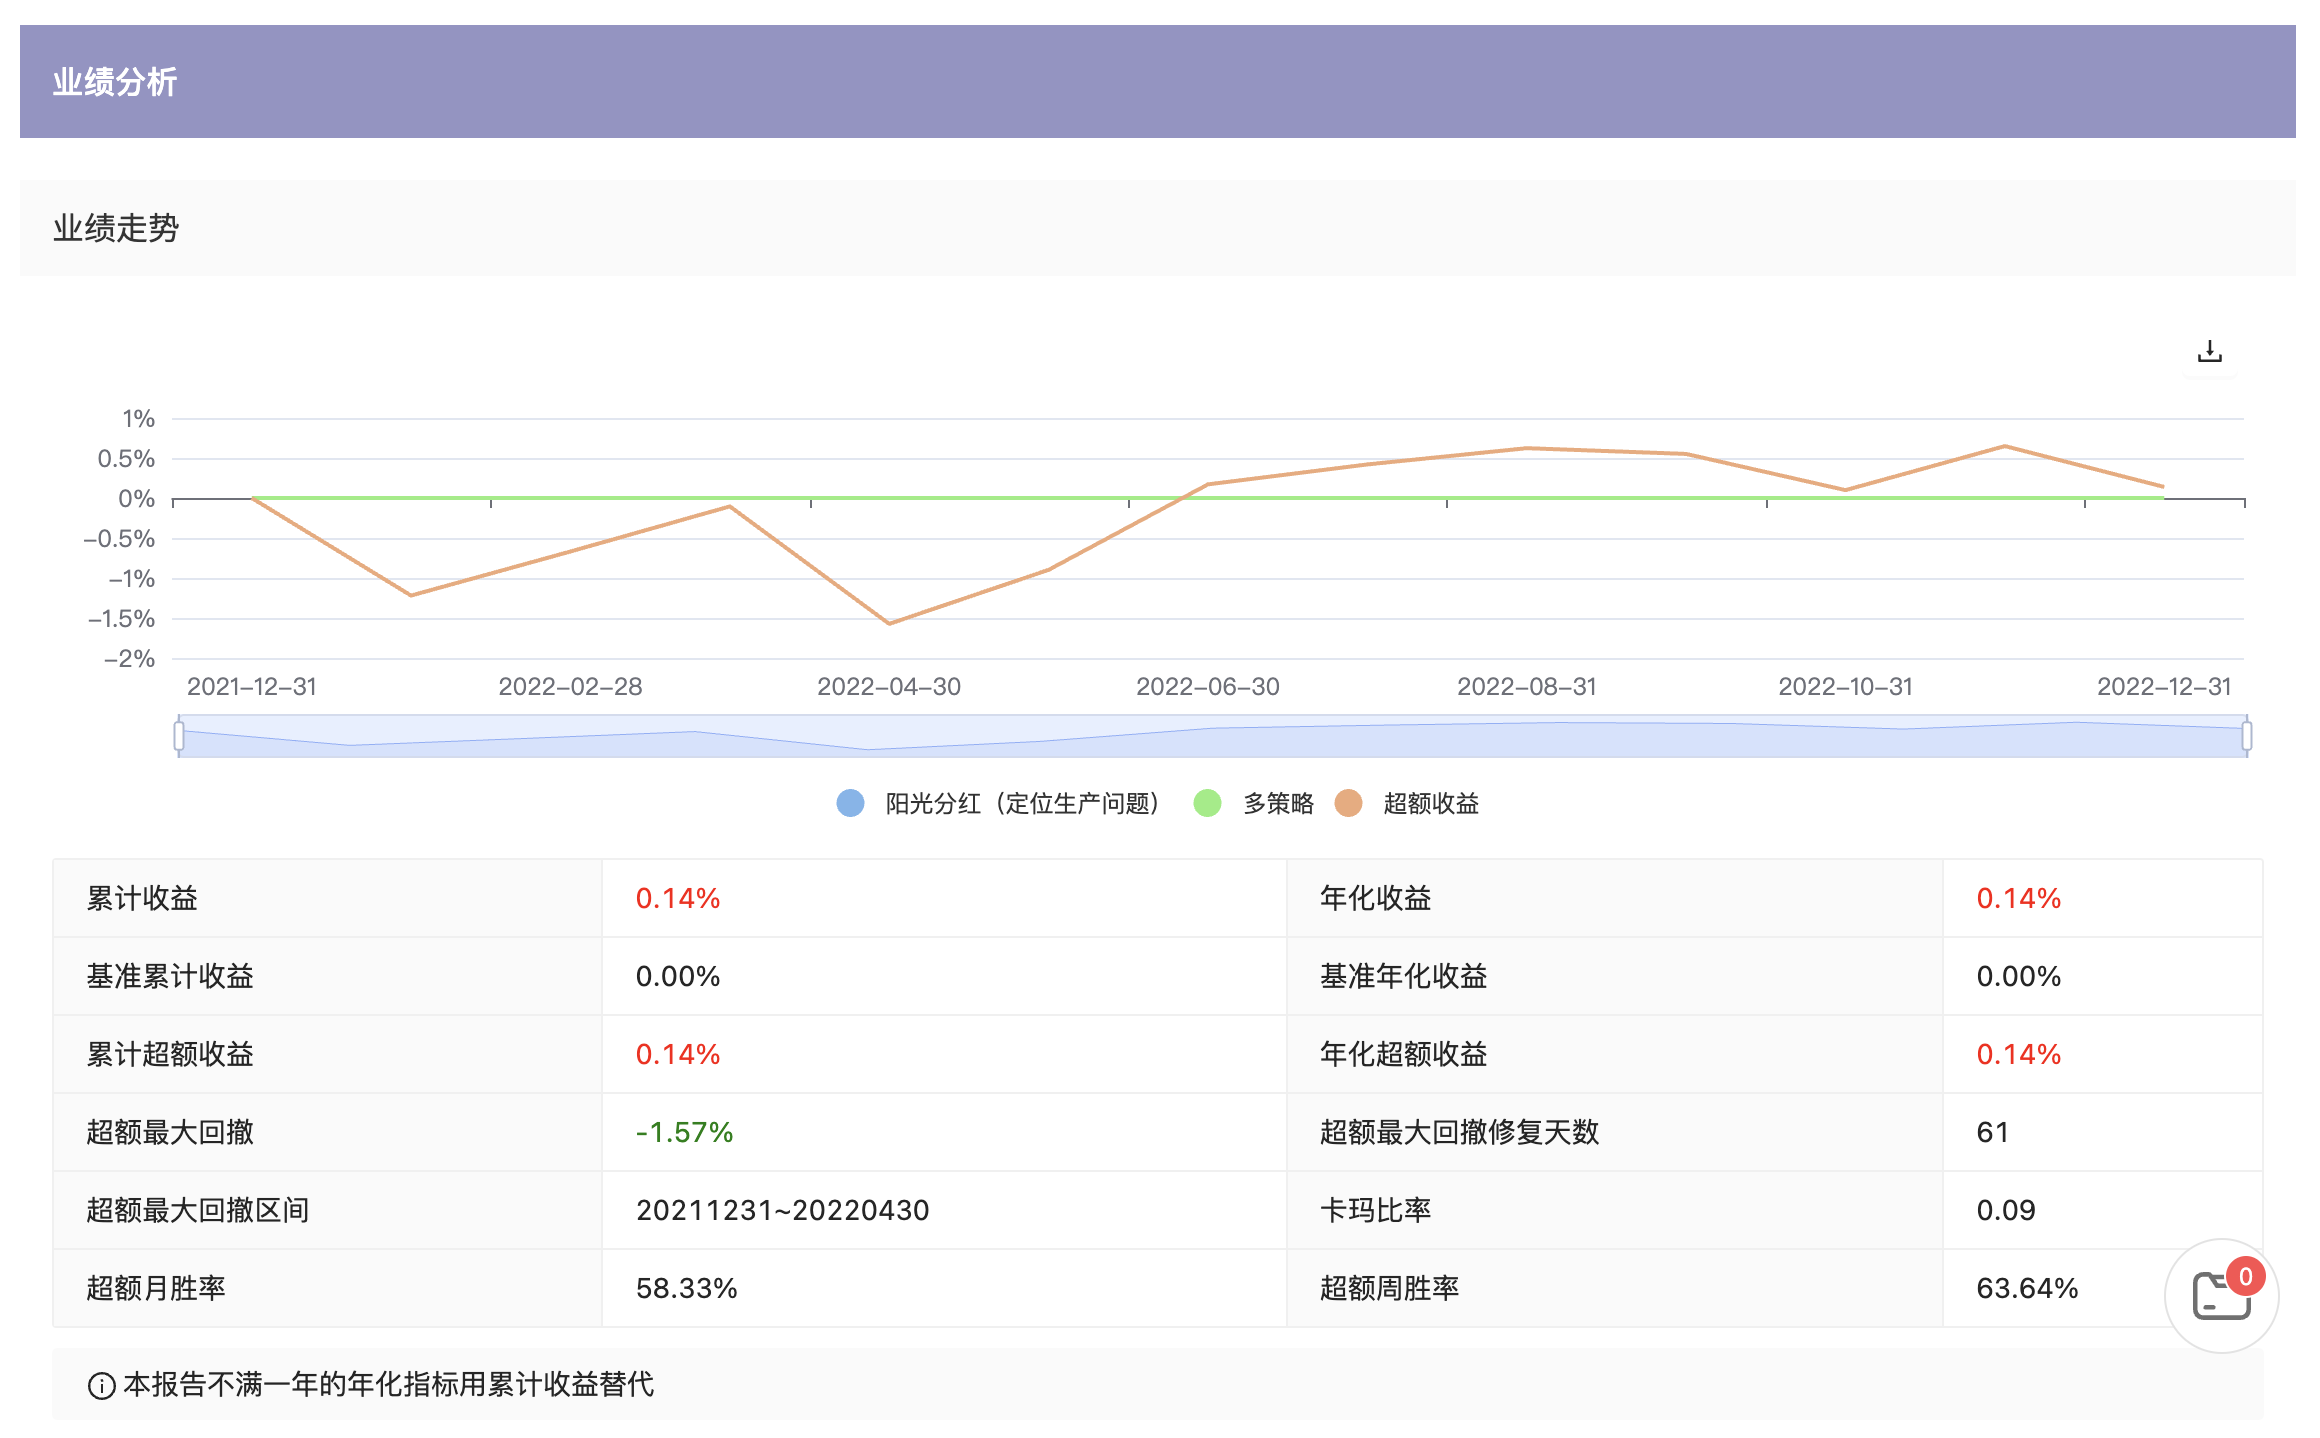
Task: Toggle 阳光分红 legend blue dot
Action: coord(850,803)
